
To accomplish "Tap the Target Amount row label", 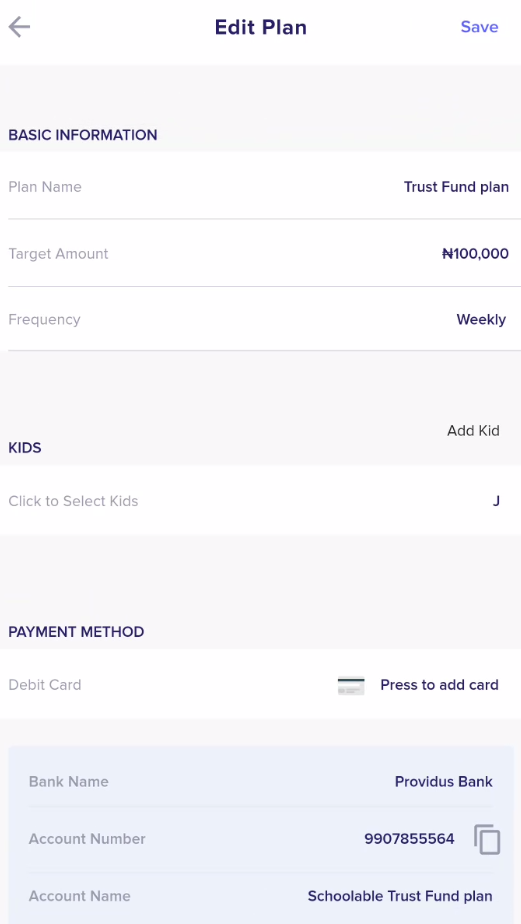I will coord(58,254).
